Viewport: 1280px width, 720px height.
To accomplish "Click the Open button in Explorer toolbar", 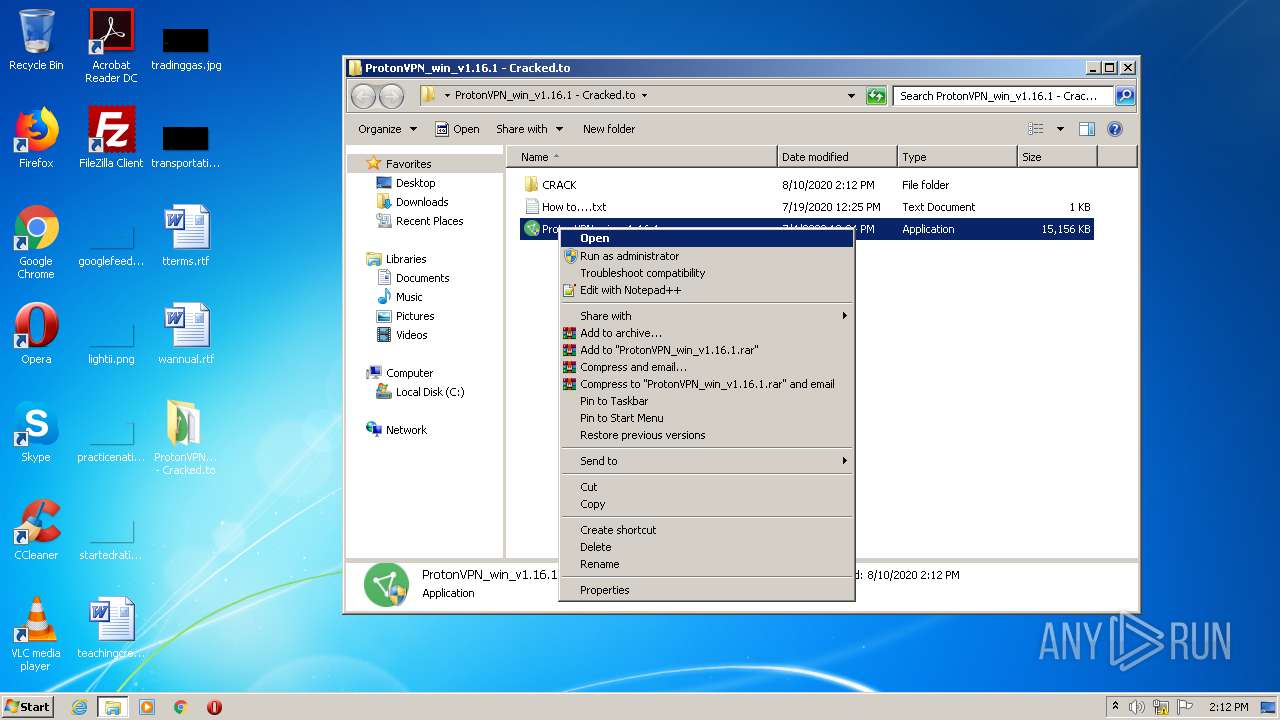I will (x=457, y=129).
